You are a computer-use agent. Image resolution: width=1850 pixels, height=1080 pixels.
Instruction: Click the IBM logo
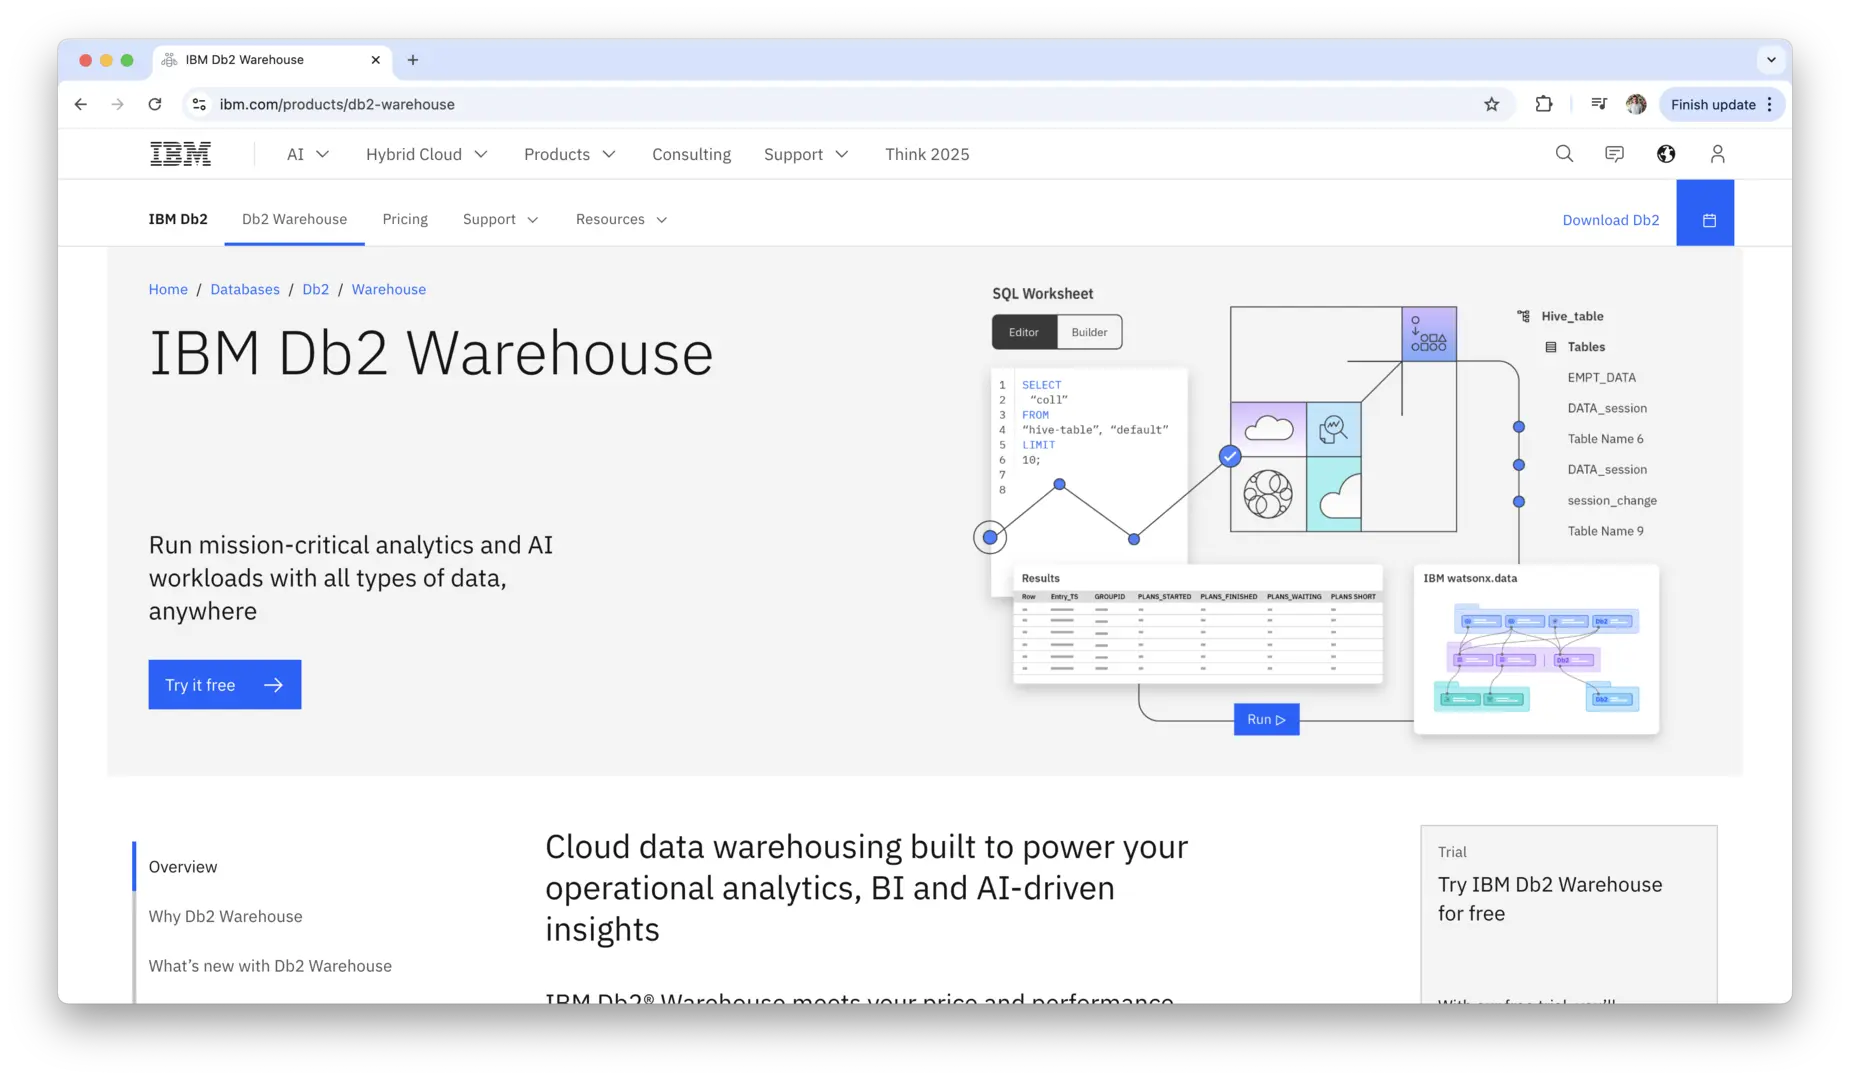pos(180,154)
